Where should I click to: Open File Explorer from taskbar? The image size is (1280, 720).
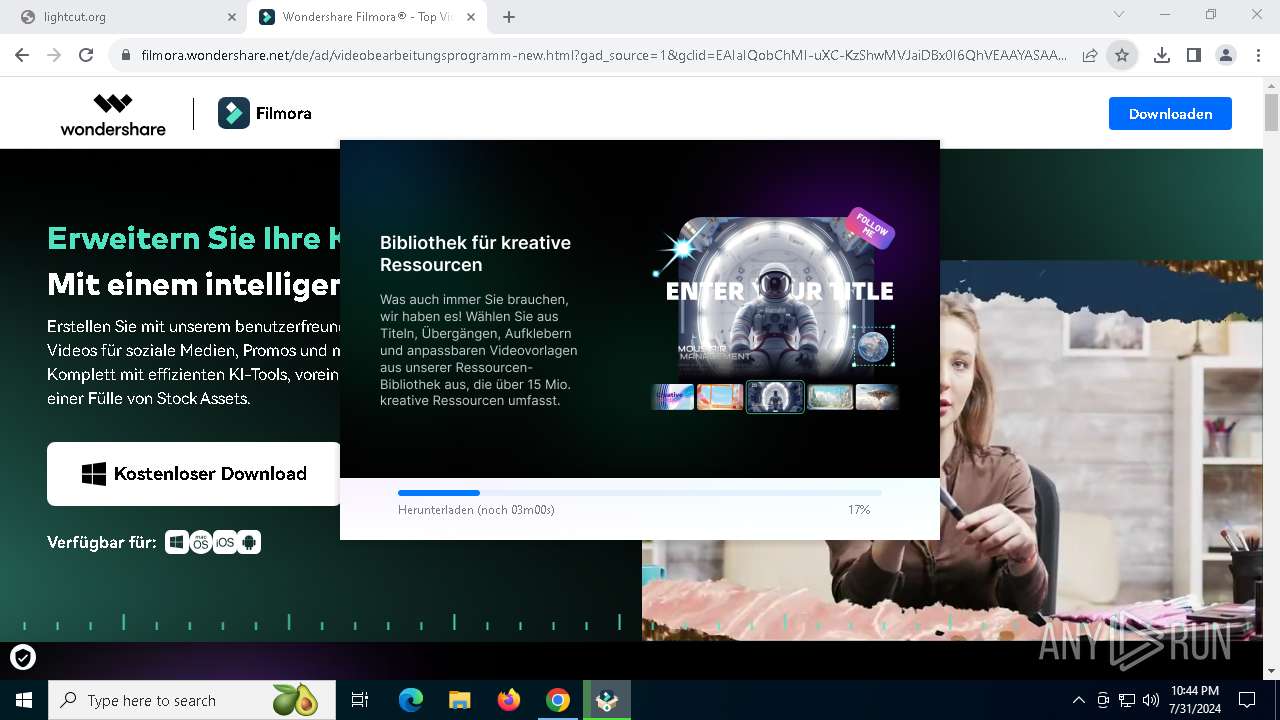[x=459, y=700]
